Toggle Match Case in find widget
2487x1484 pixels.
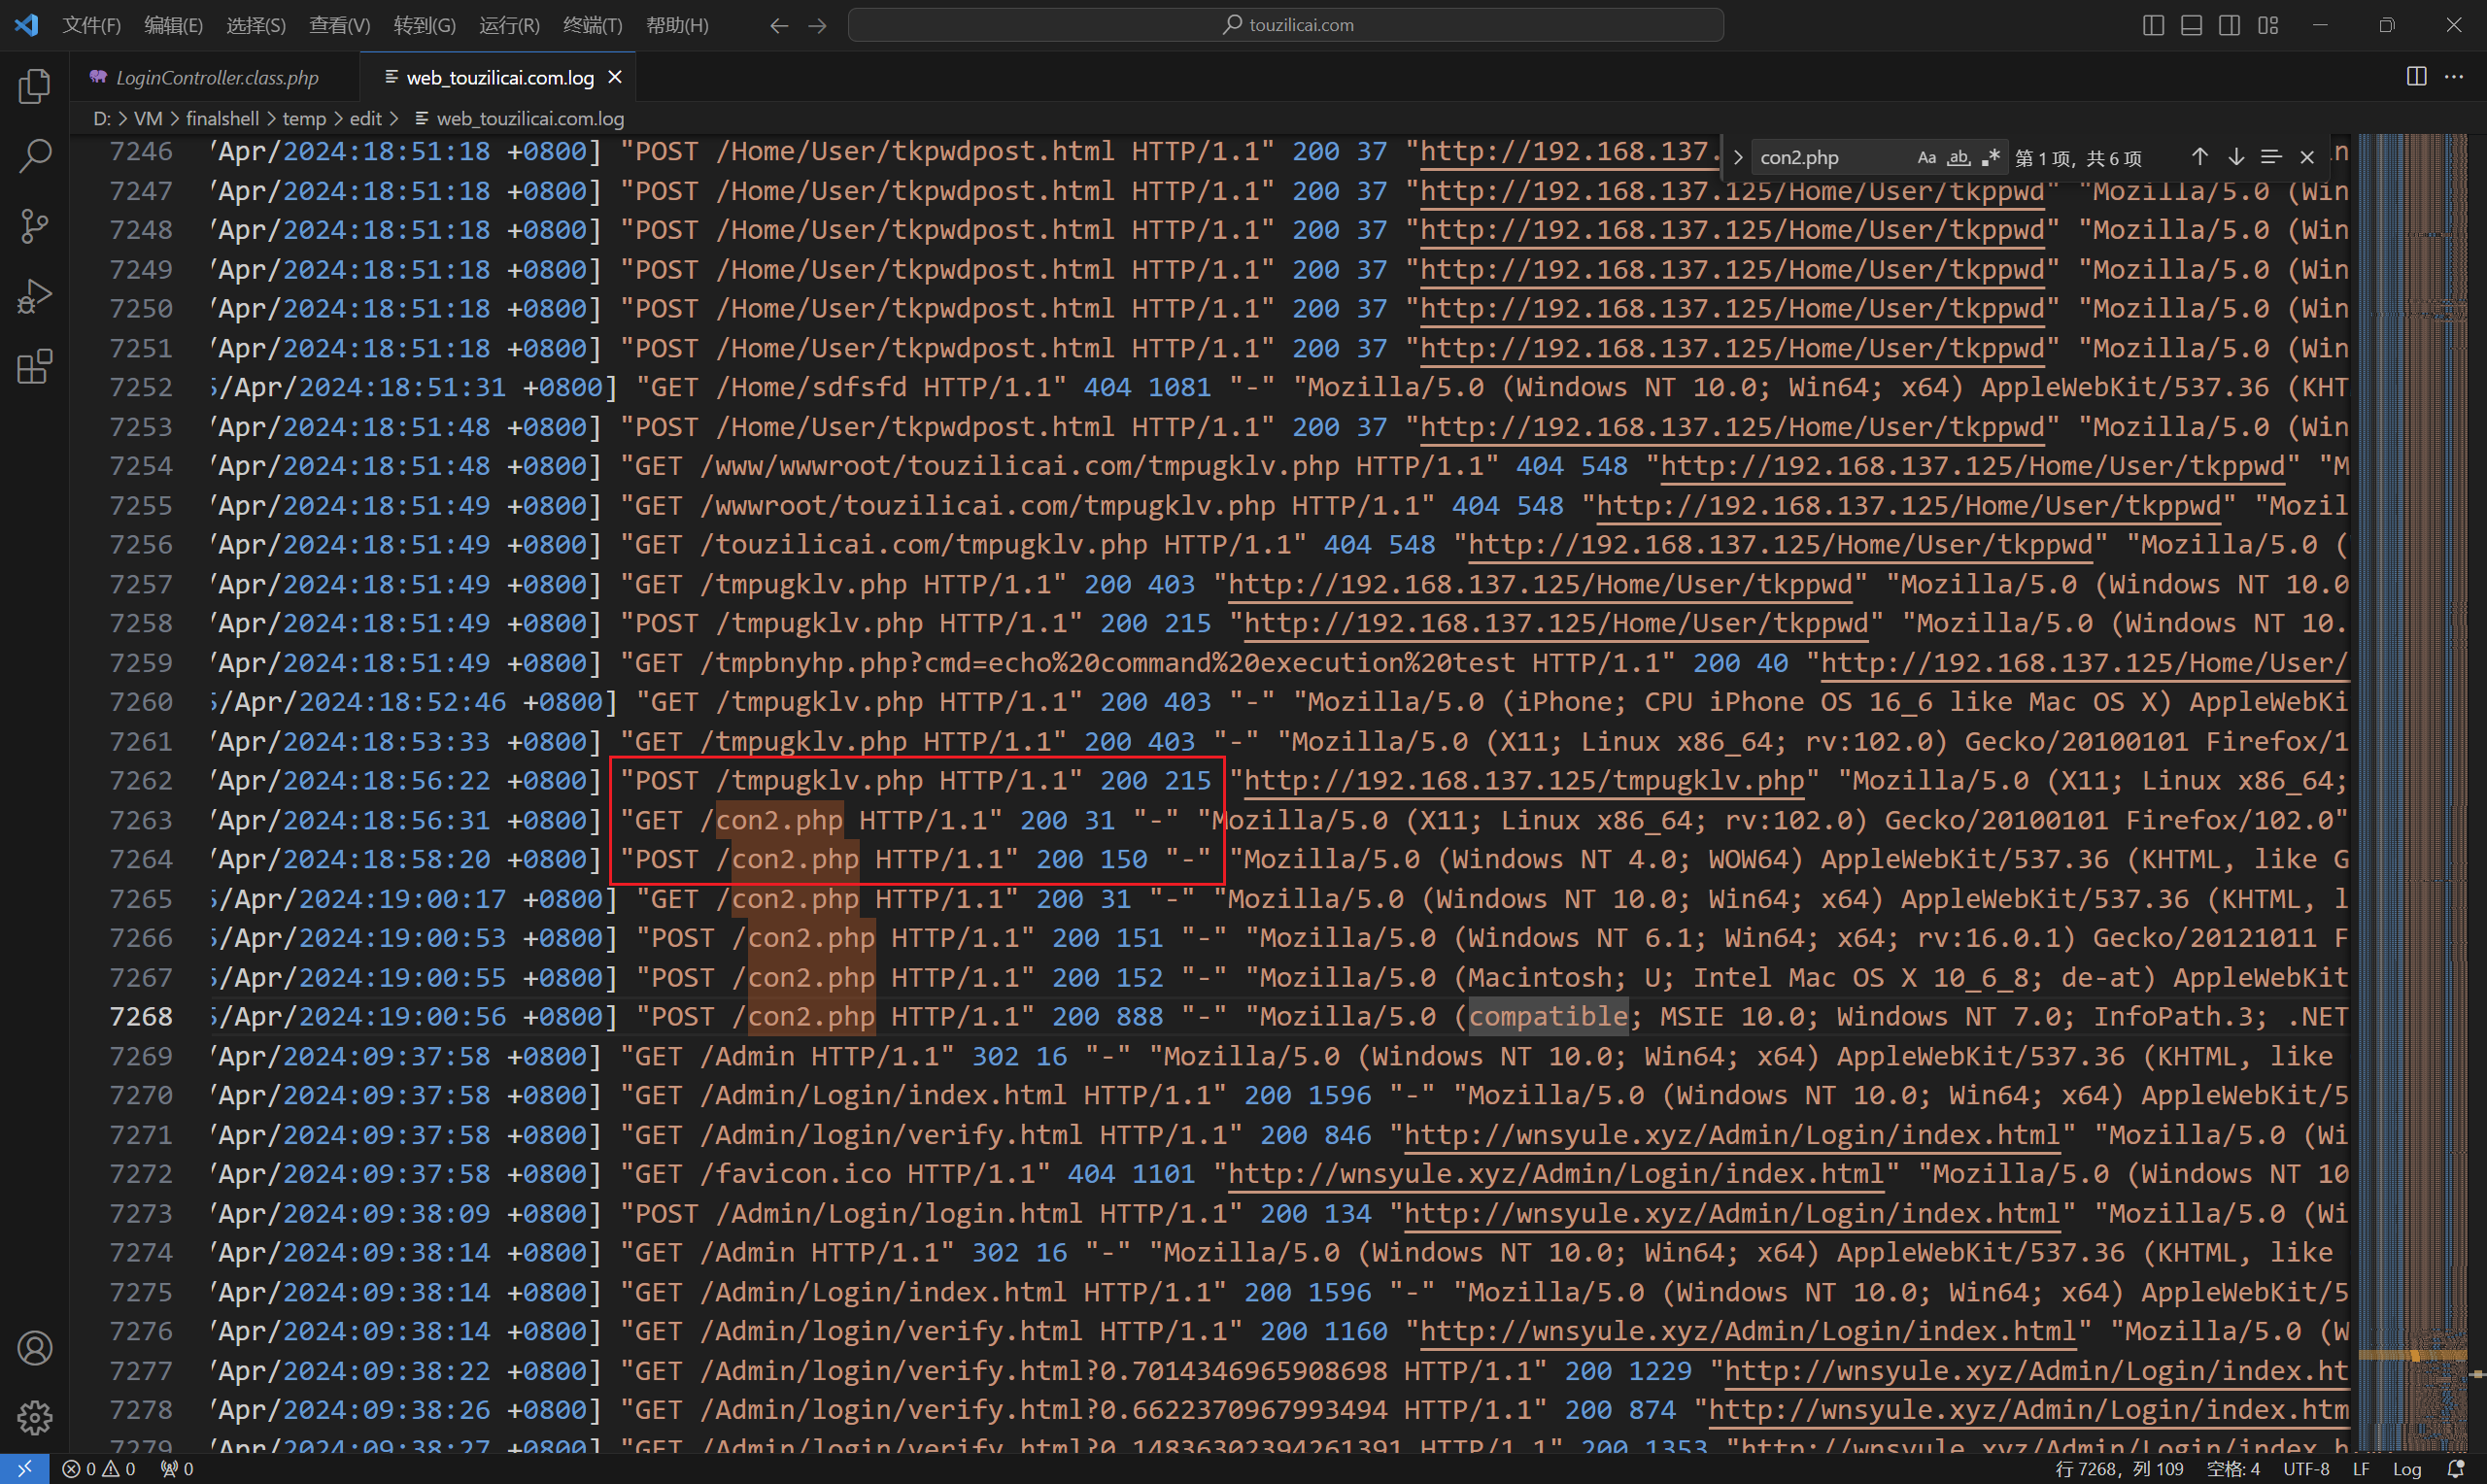[1926, 157]
